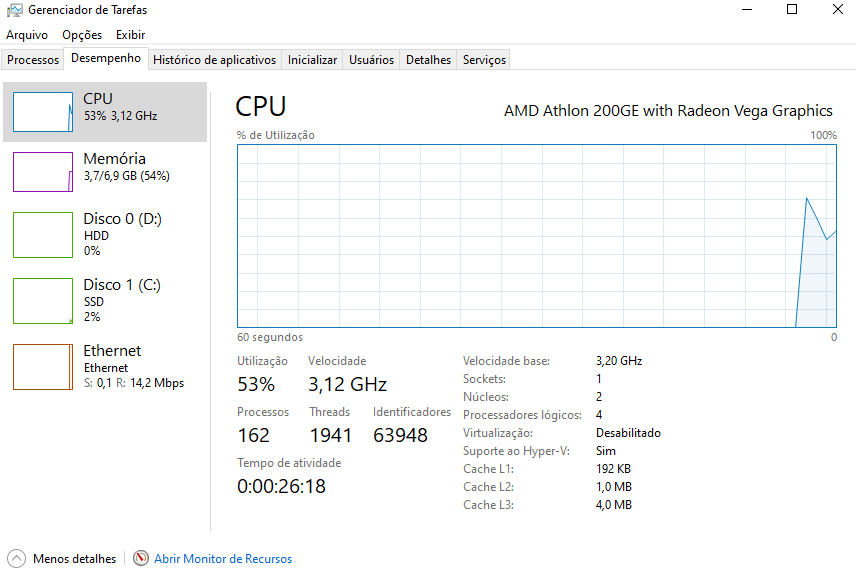Viewport: 856px width, 581px height.
Task: Select the CPU mini graph thumbnail
Action: click(43, 112)
